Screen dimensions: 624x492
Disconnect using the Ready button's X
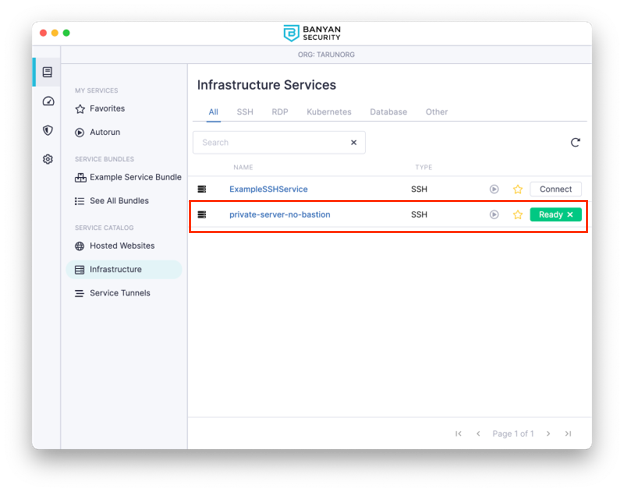point(570,215)
